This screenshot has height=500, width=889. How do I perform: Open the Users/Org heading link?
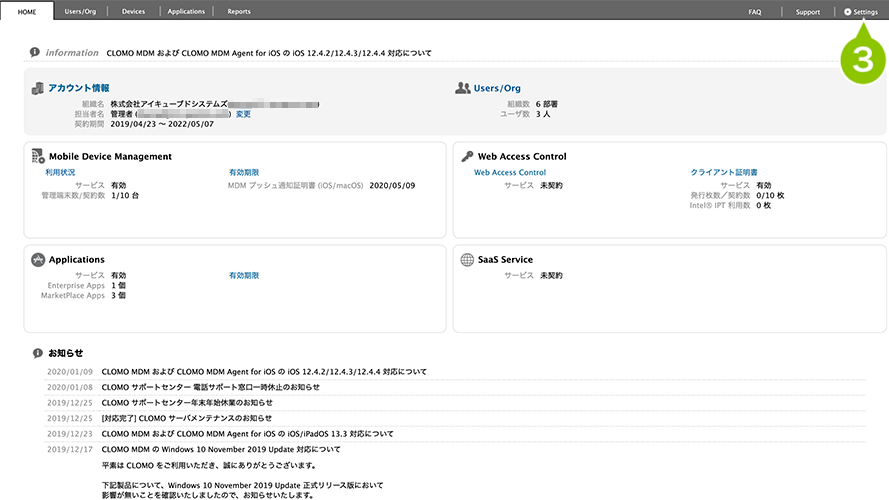point(497,88)
